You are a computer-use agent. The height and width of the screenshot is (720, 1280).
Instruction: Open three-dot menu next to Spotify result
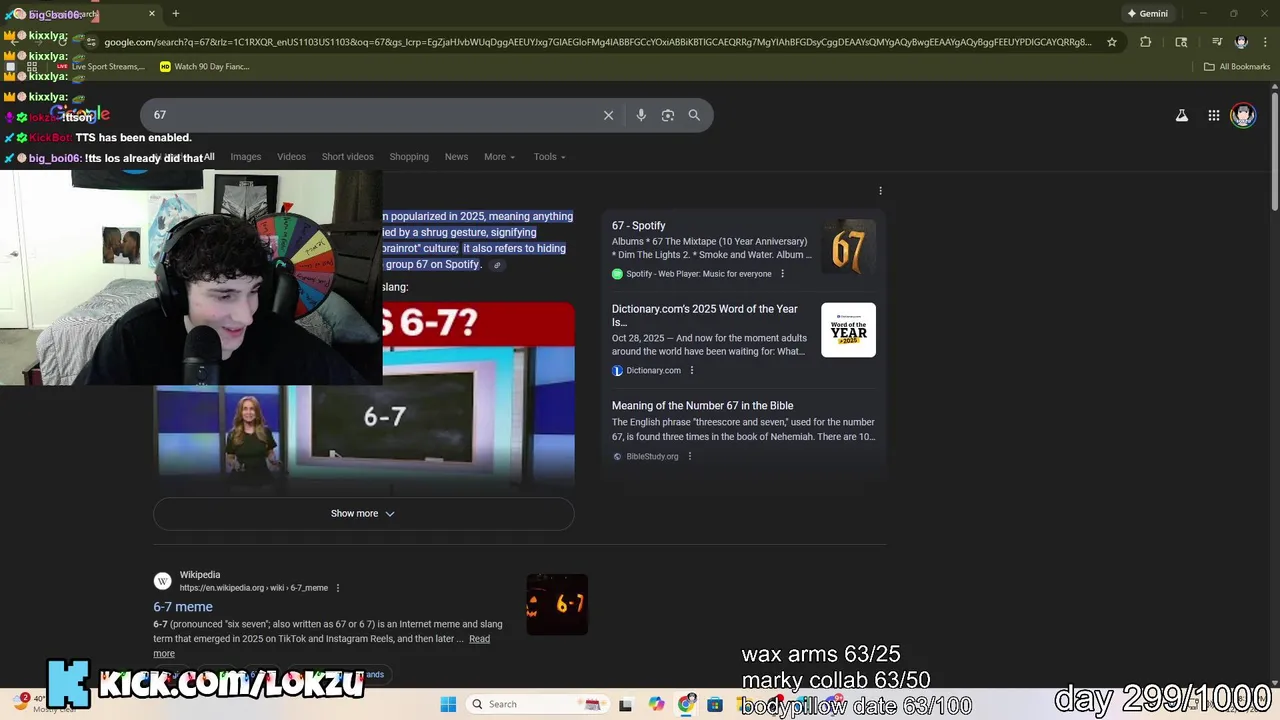(782, 274)
